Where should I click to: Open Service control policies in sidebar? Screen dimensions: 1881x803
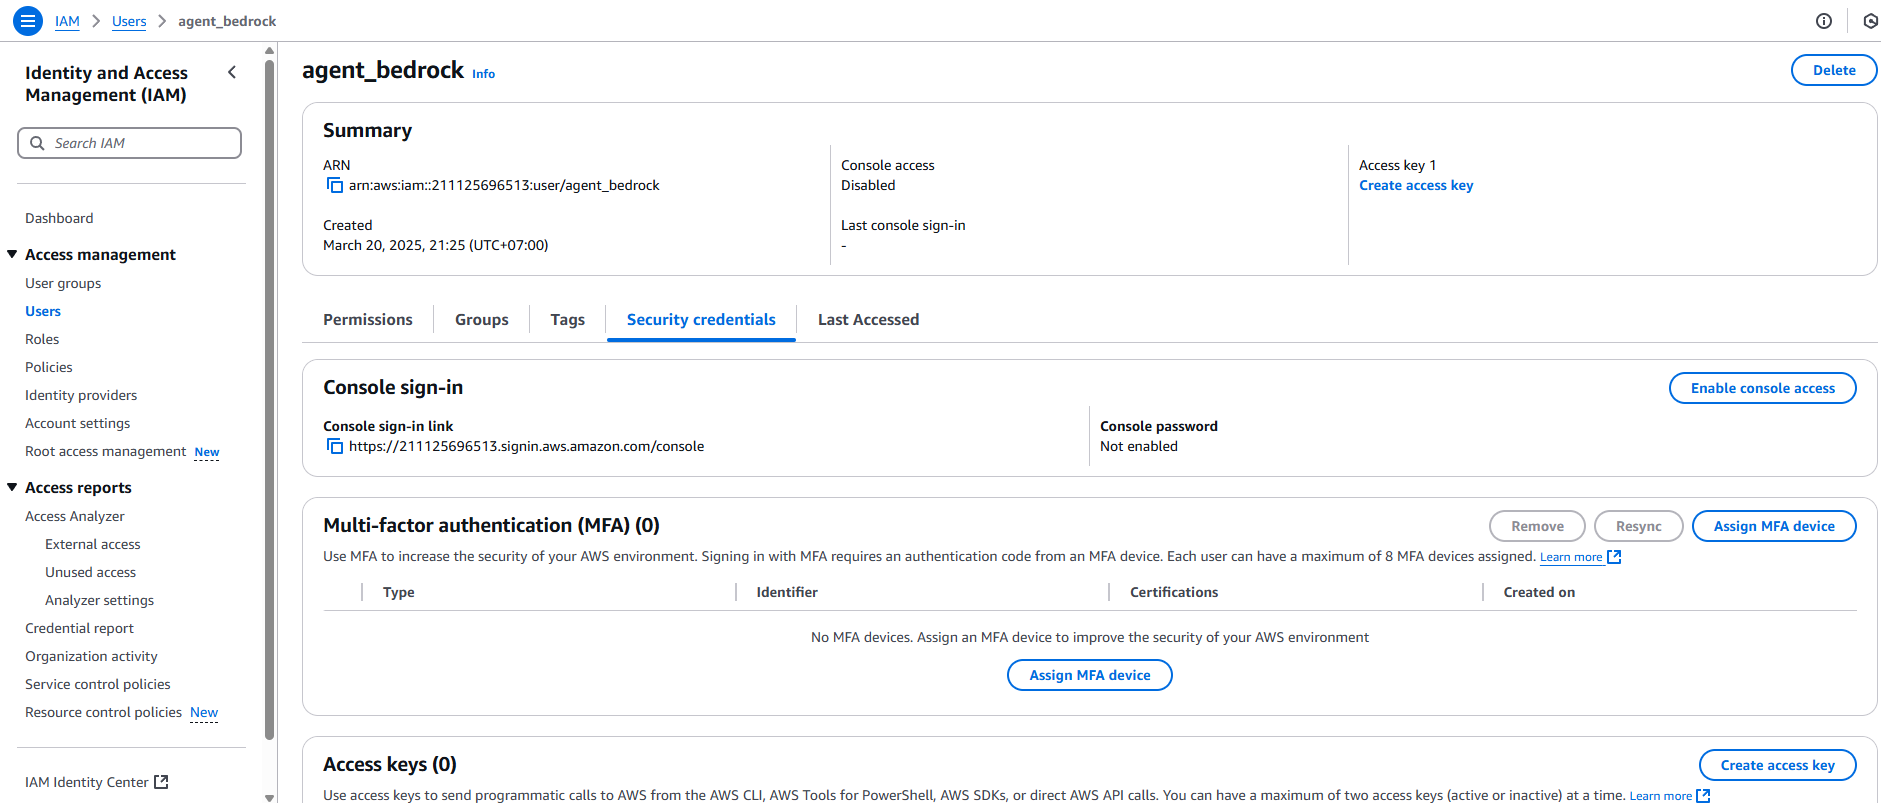click(98, 684)
